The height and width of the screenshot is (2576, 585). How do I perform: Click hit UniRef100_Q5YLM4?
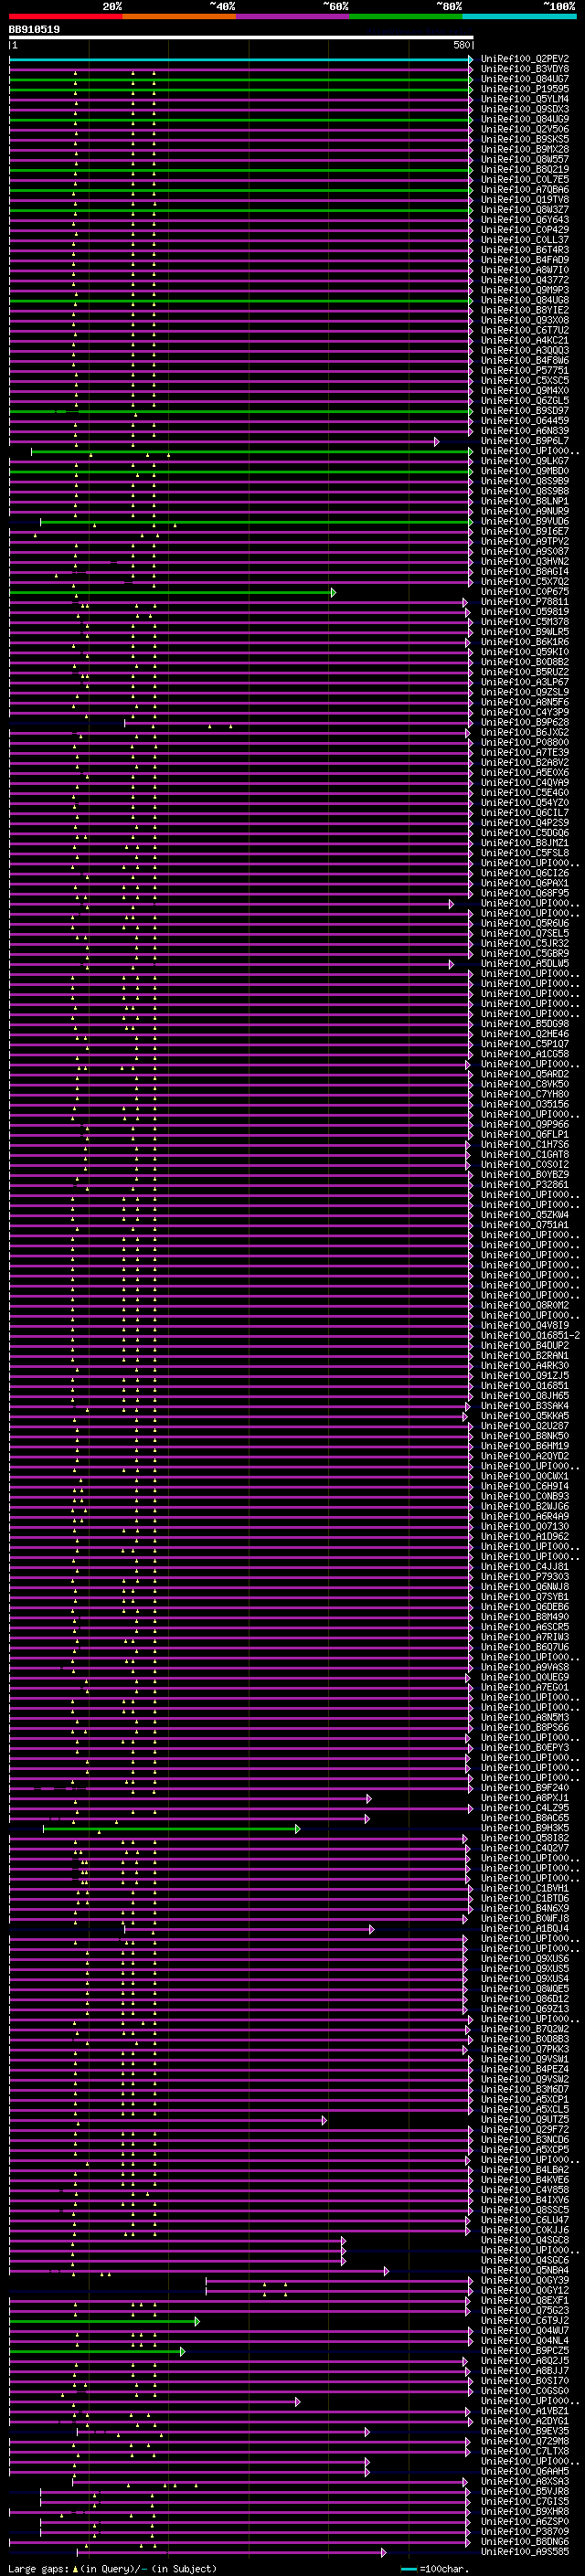(x=525, y=99)
